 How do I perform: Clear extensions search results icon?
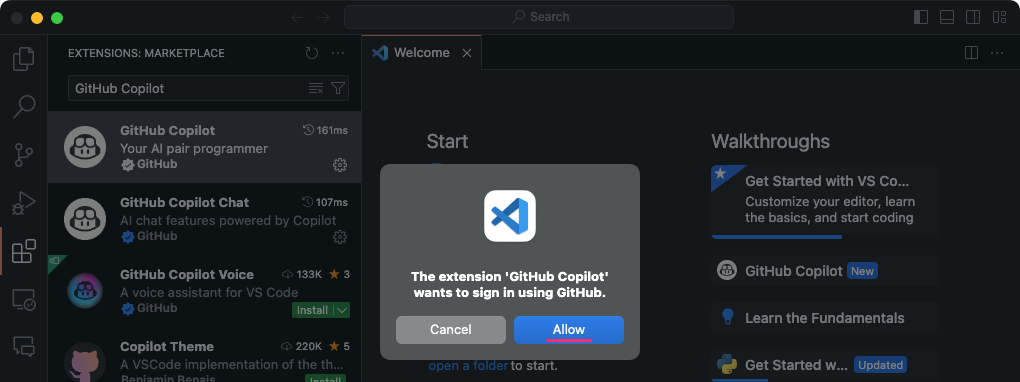(x=315, y=89)
